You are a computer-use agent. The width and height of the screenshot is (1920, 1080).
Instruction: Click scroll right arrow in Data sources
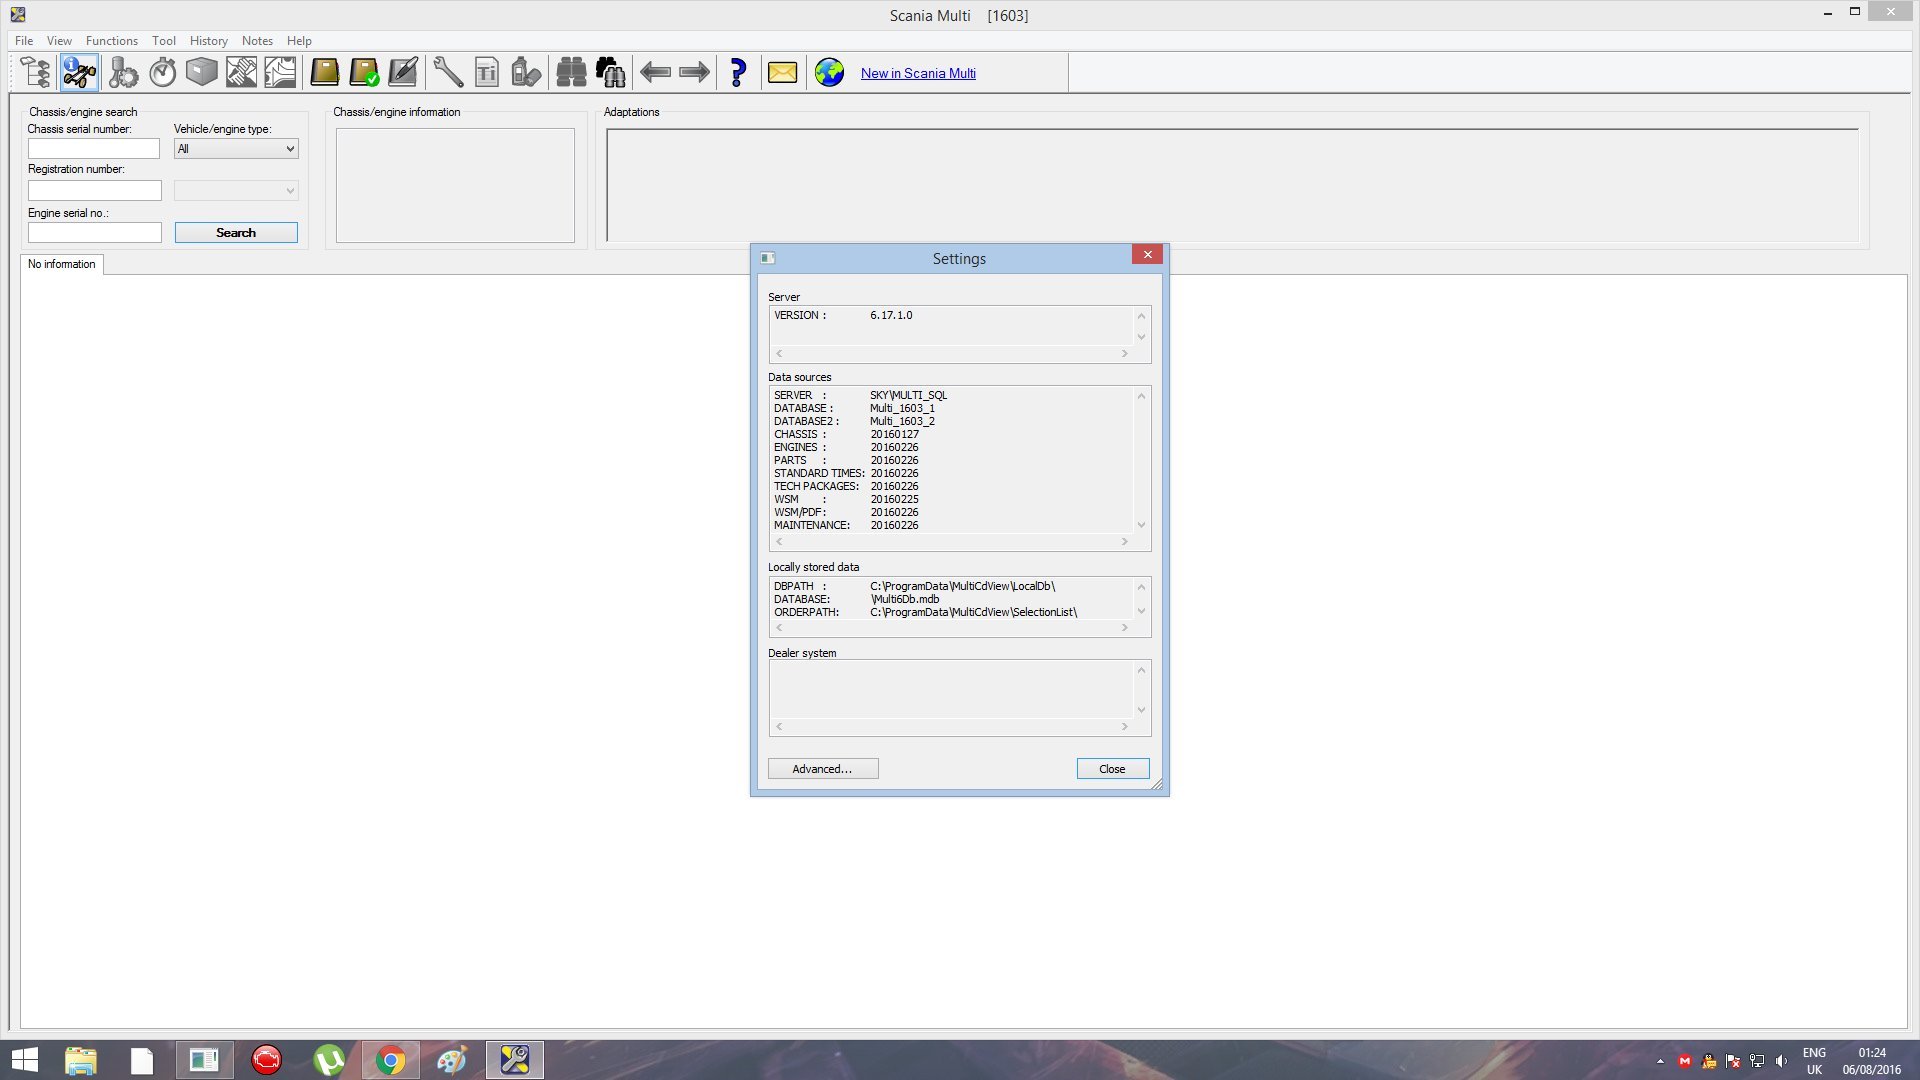point(1124,542)
